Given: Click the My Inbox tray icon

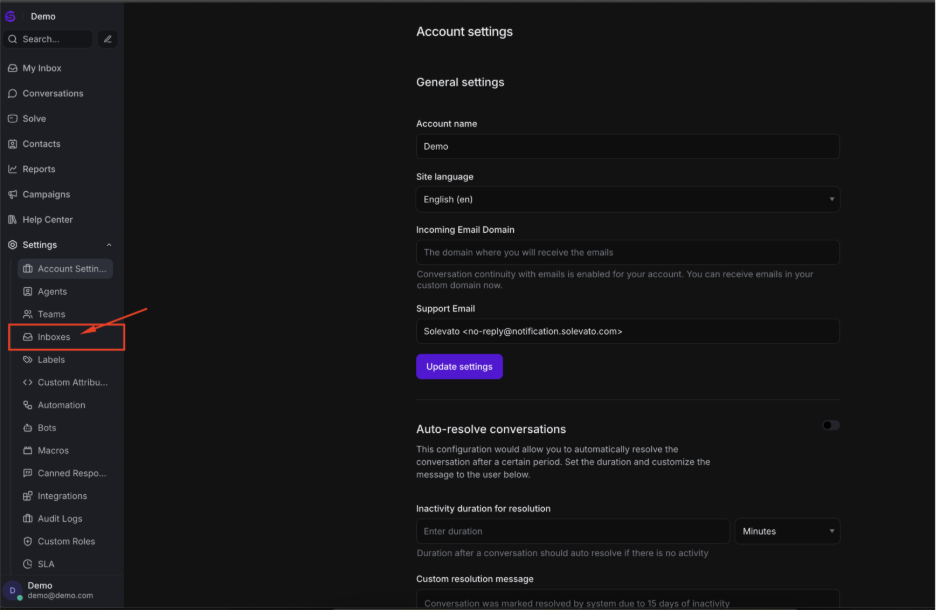Looking at the screenshot, I should point(13,68).
